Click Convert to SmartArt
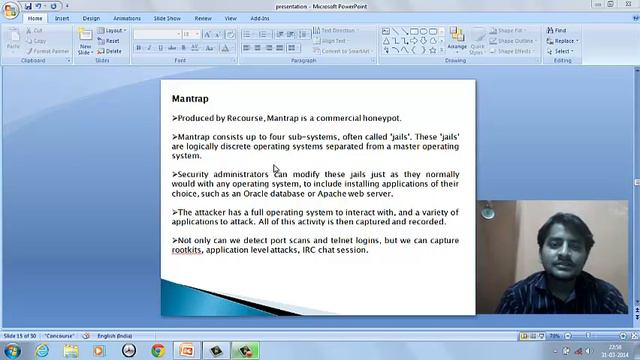Screen dimensions: 640x360 tap(344, 51)
